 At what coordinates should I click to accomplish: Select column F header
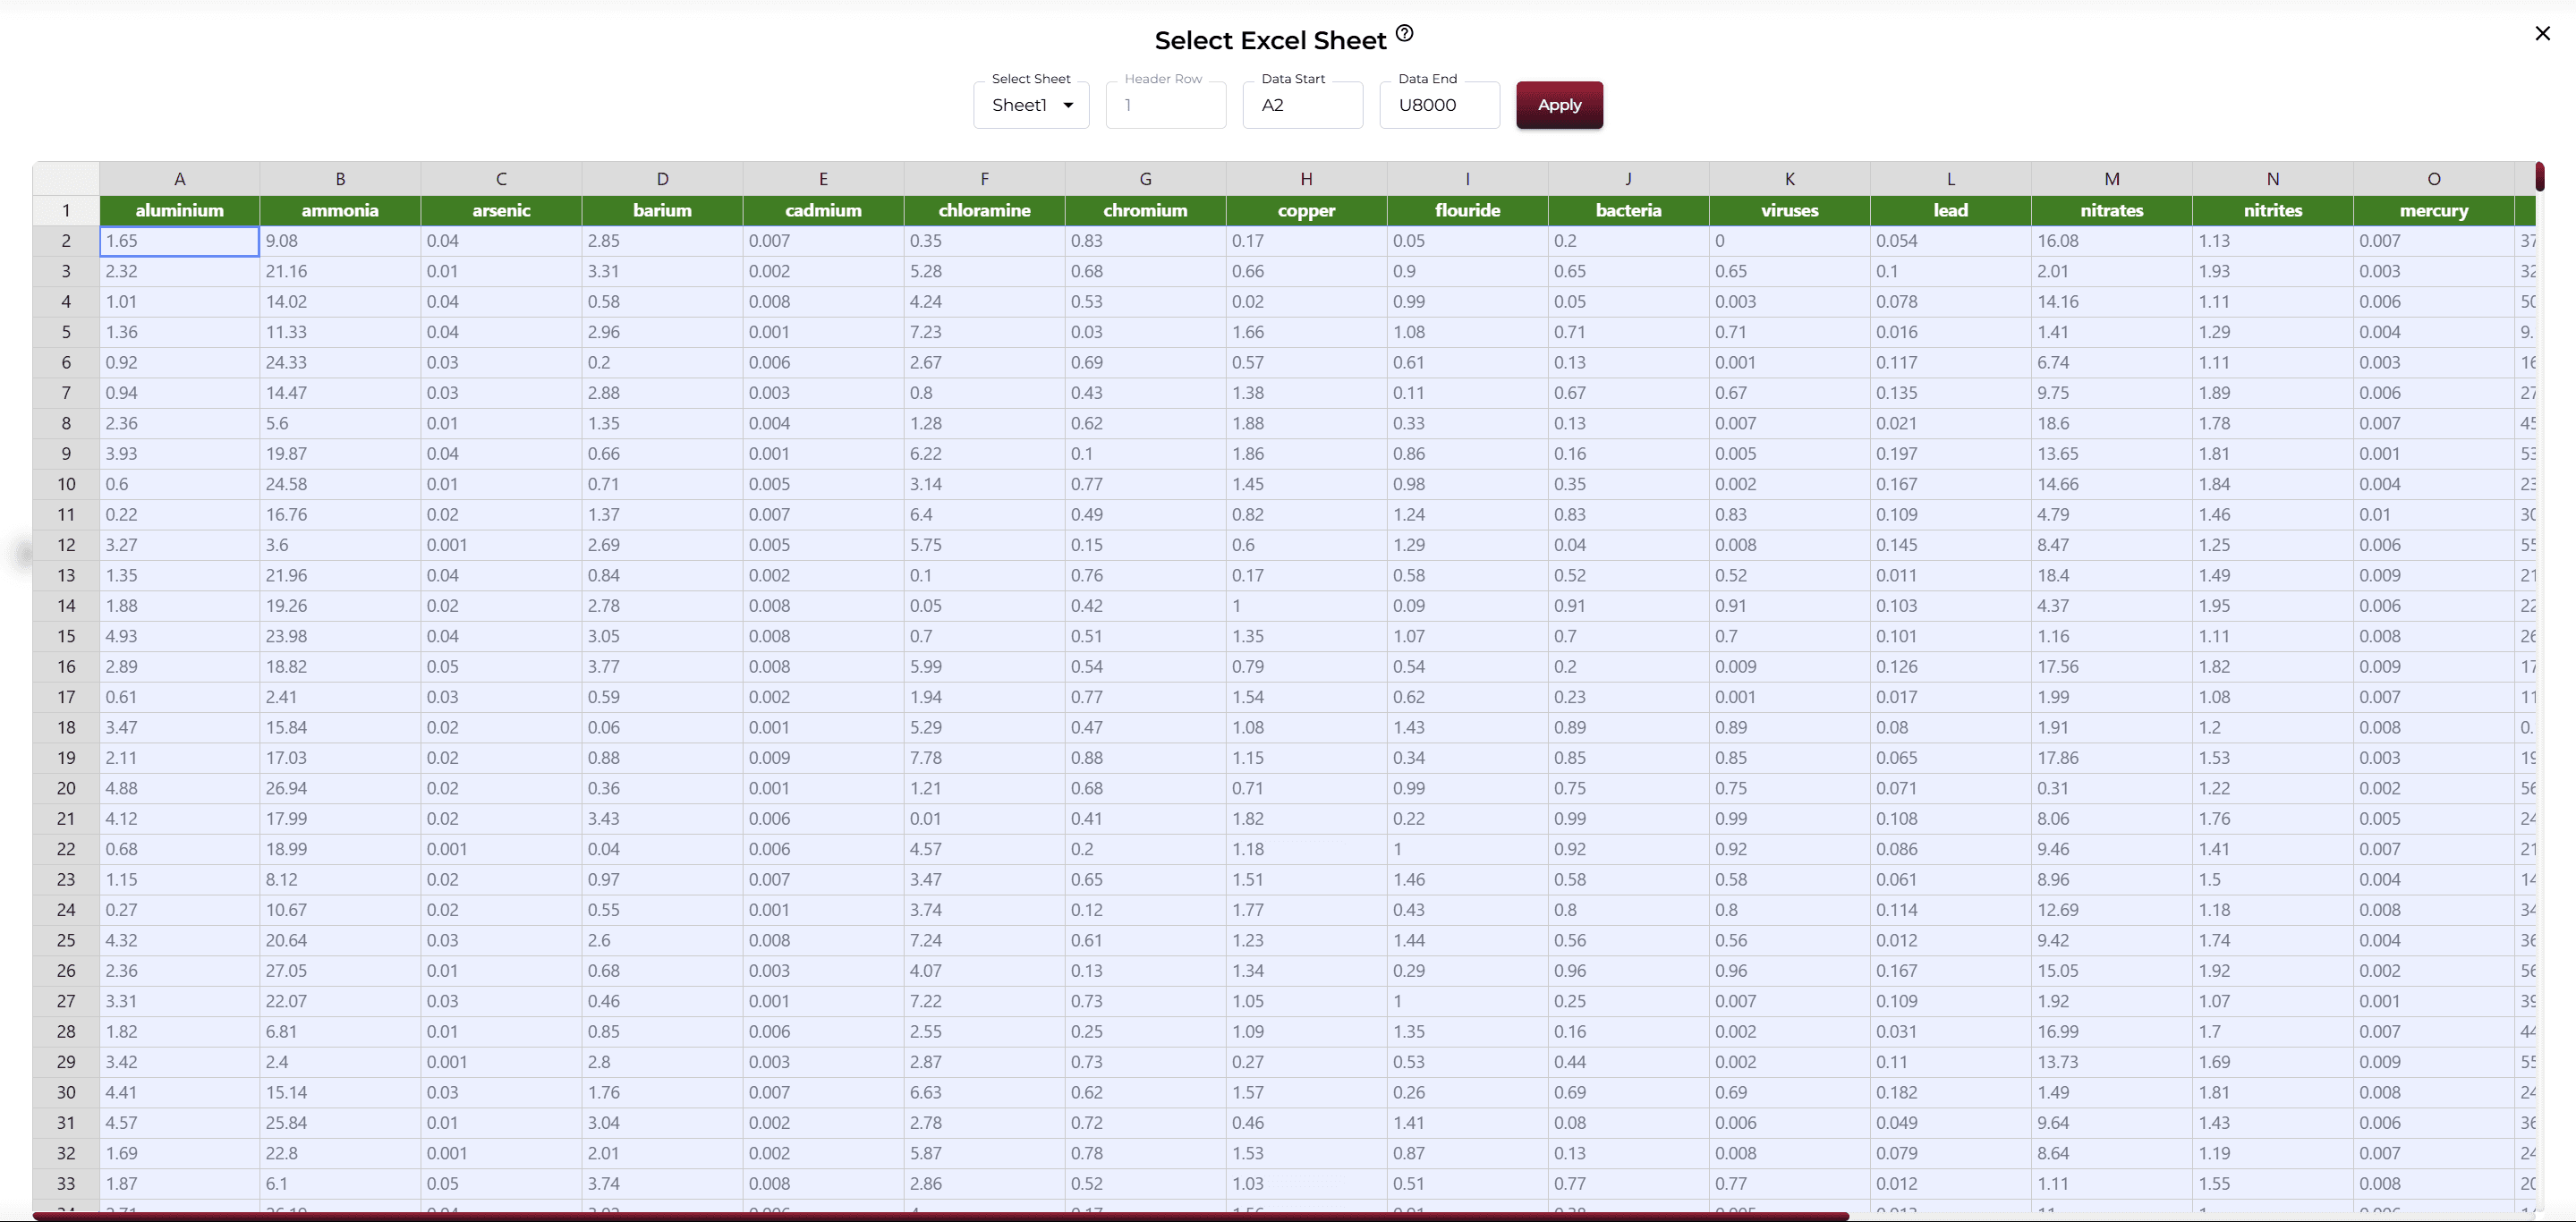point(985,179)
